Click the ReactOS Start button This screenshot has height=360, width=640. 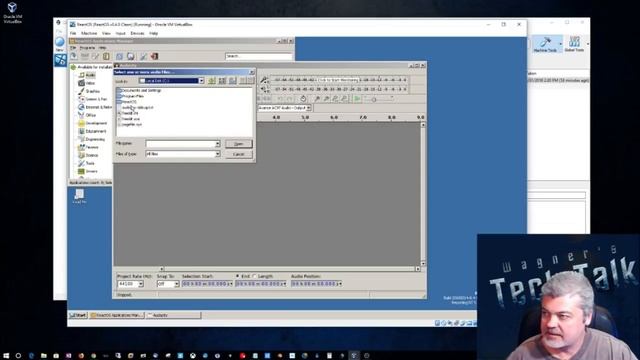(x=78, y=315)
